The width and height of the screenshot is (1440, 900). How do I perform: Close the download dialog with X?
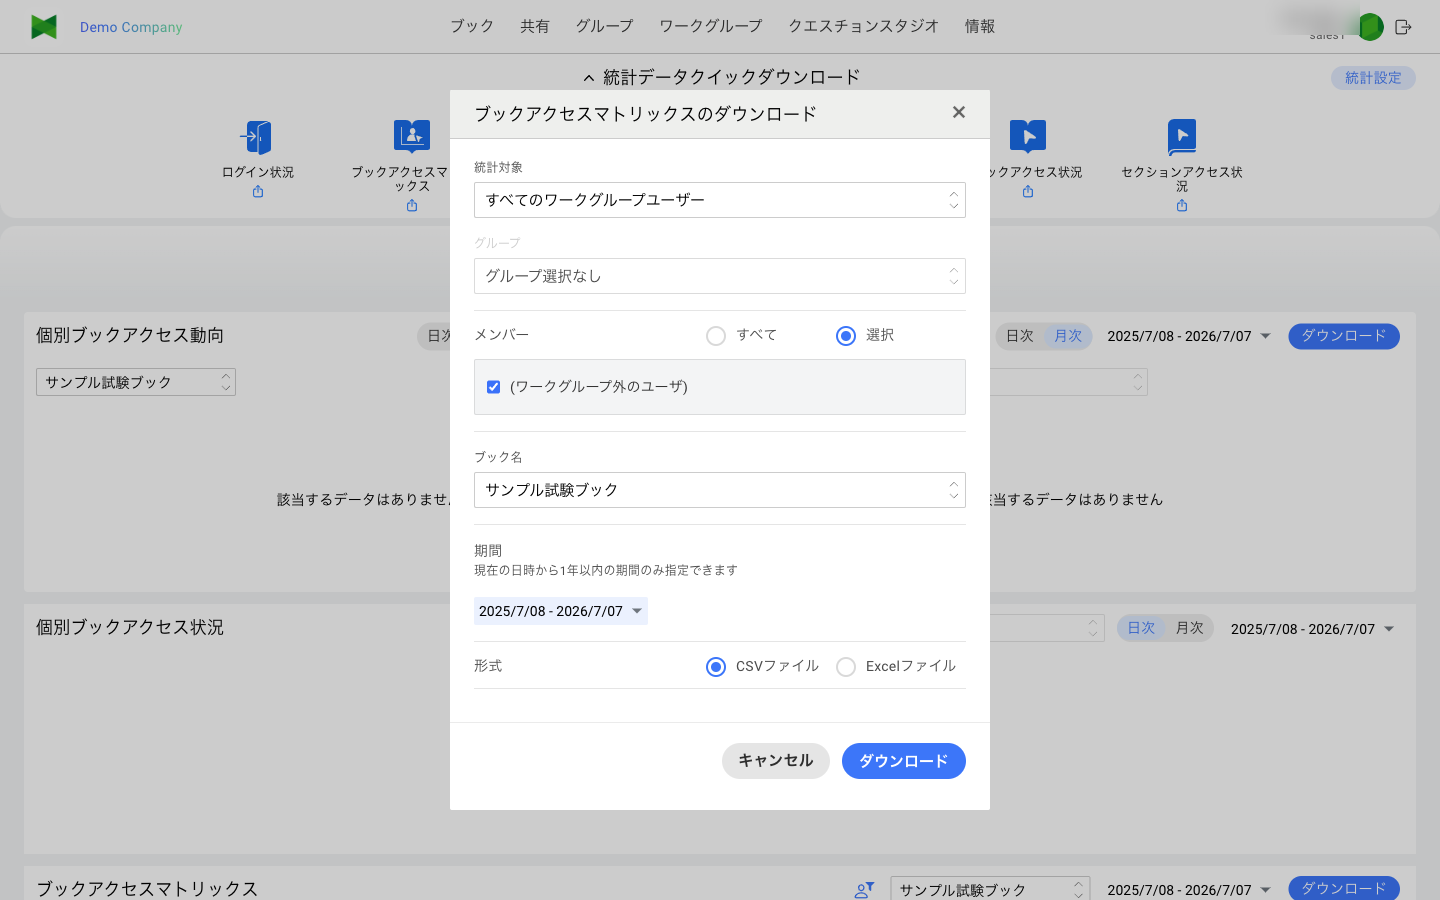959,112
